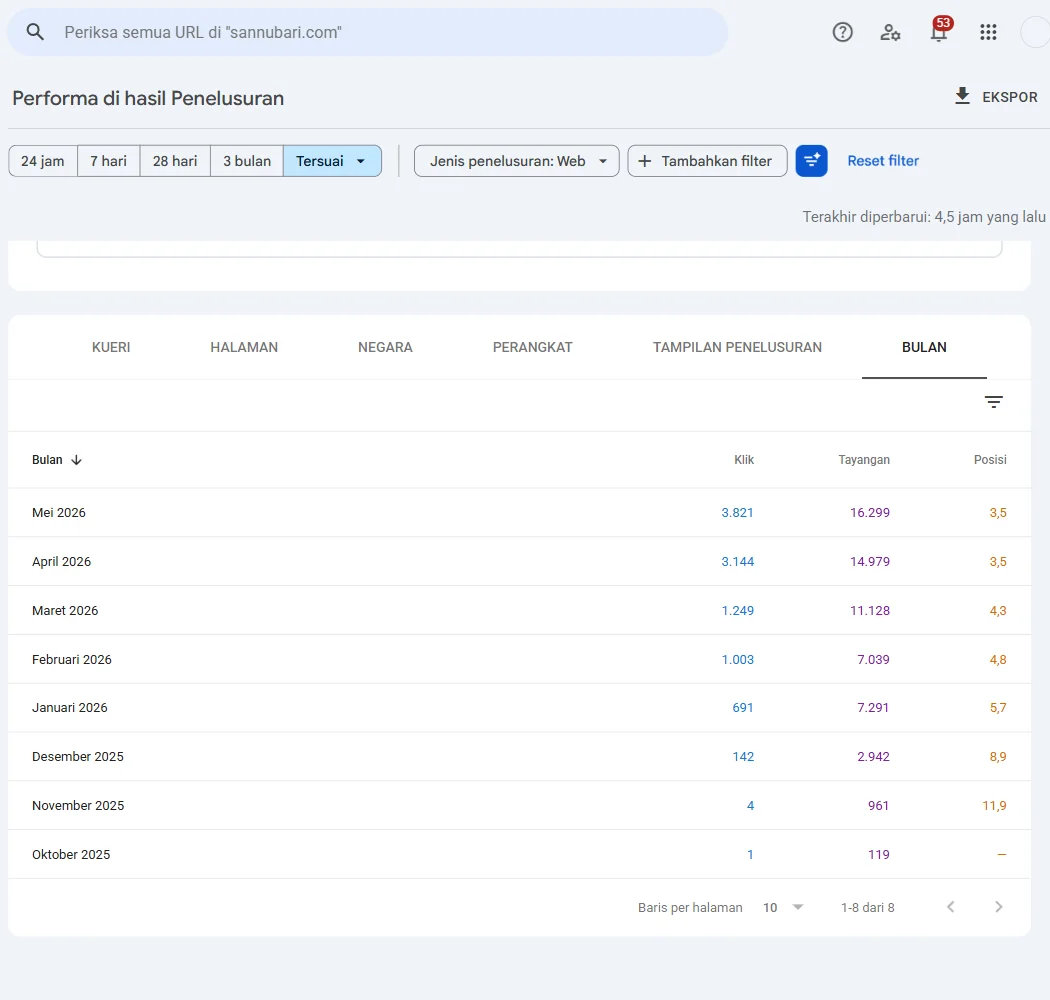The width and height of the screenshot is (1050, 1000).
Task: Click the 11,9 position value
Action: pyautogui.click(x=994, y=806)
